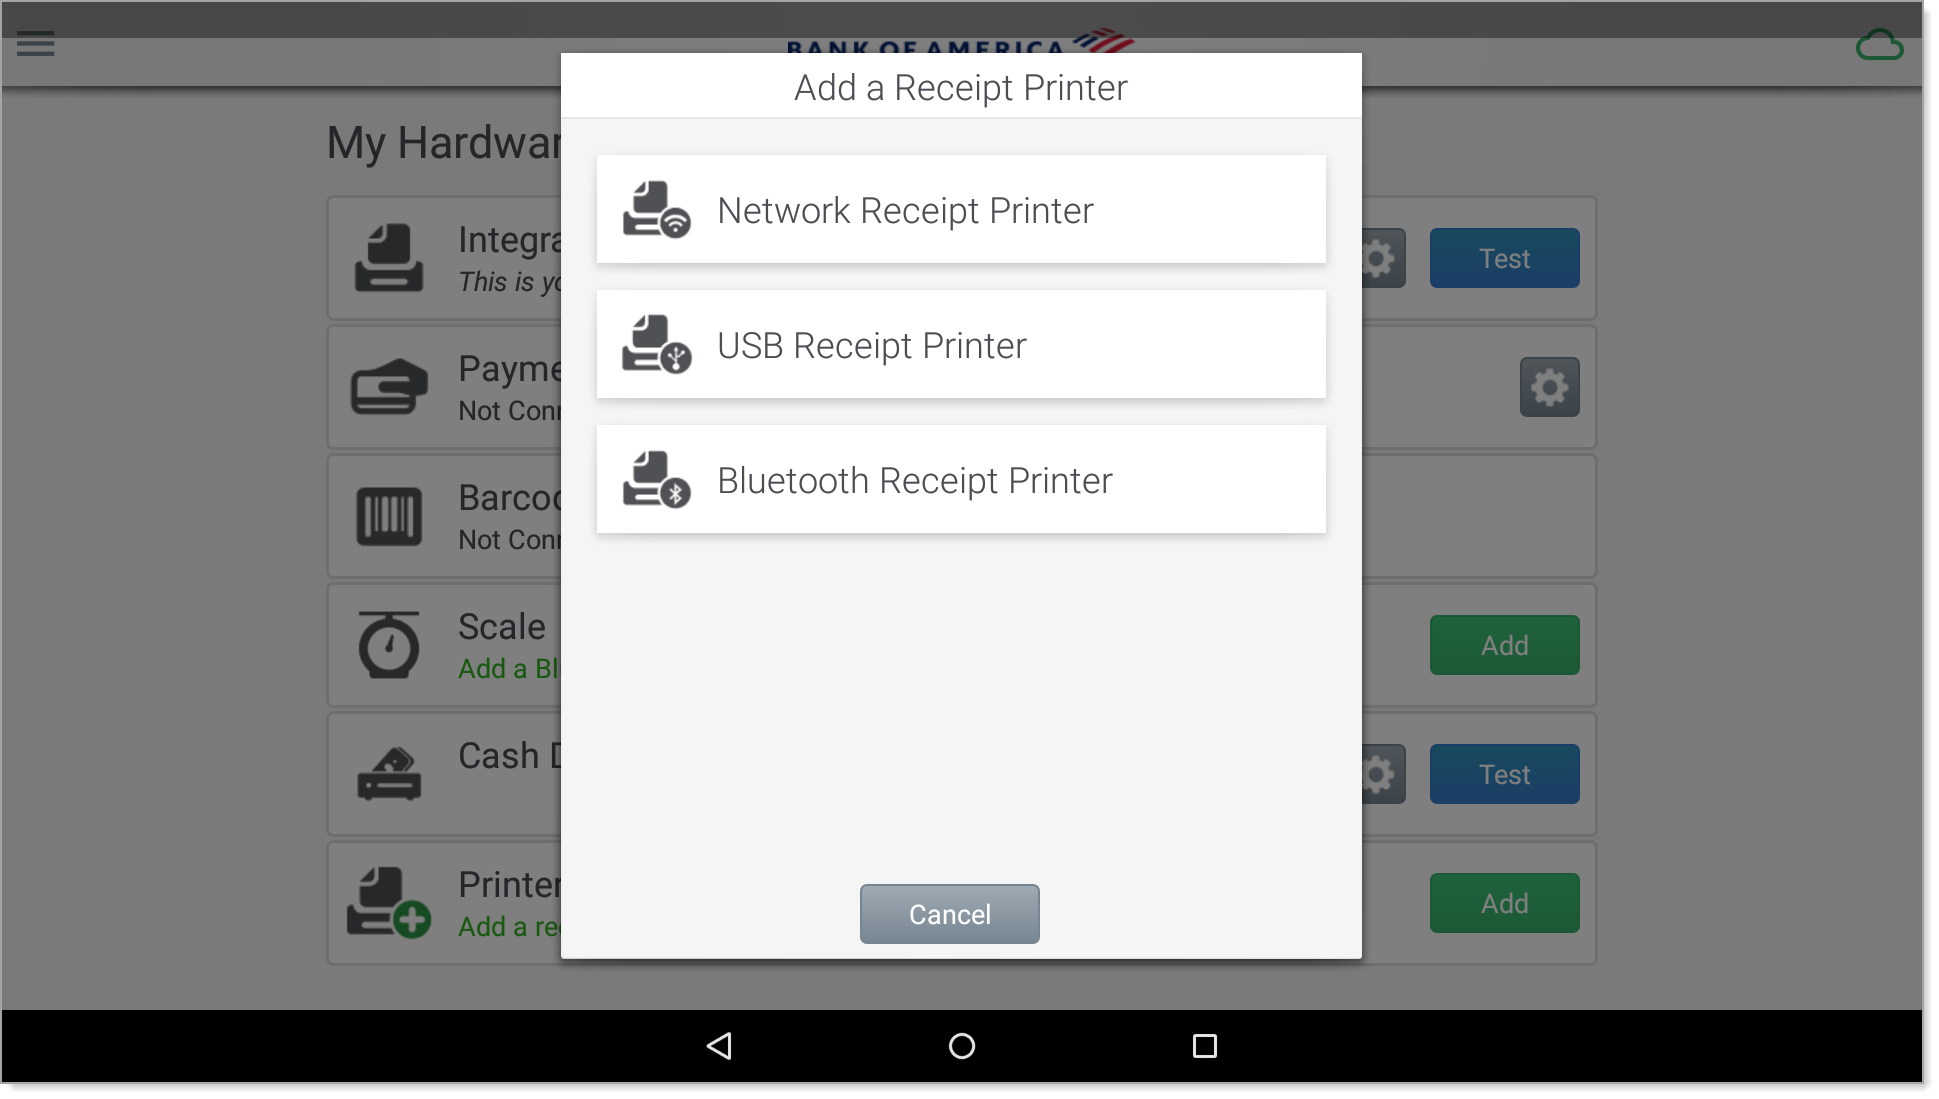Click the hamburger menu icon
The height and width of the screenshot is (1099, 1939).
(x=36, y=44)
